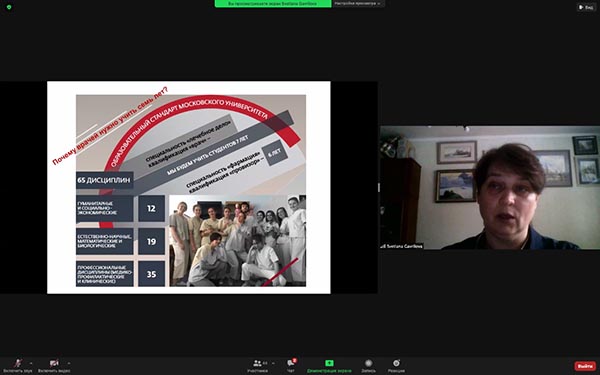This screenshot has height=375, width=600.
Task: Expand video options arrow beside camera
Action: [x=69, y=363]
